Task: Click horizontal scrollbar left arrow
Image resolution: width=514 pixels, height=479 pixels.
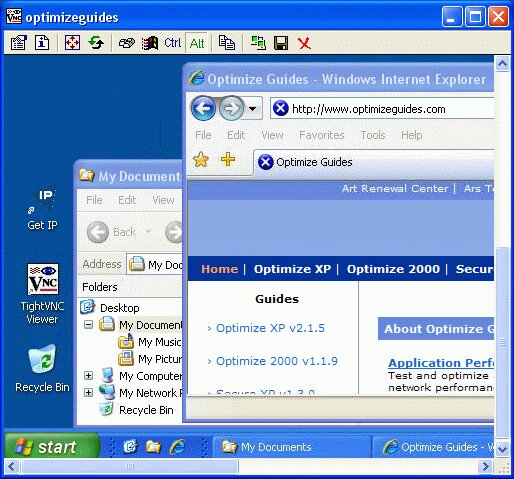Action: (x=12, y=466)
